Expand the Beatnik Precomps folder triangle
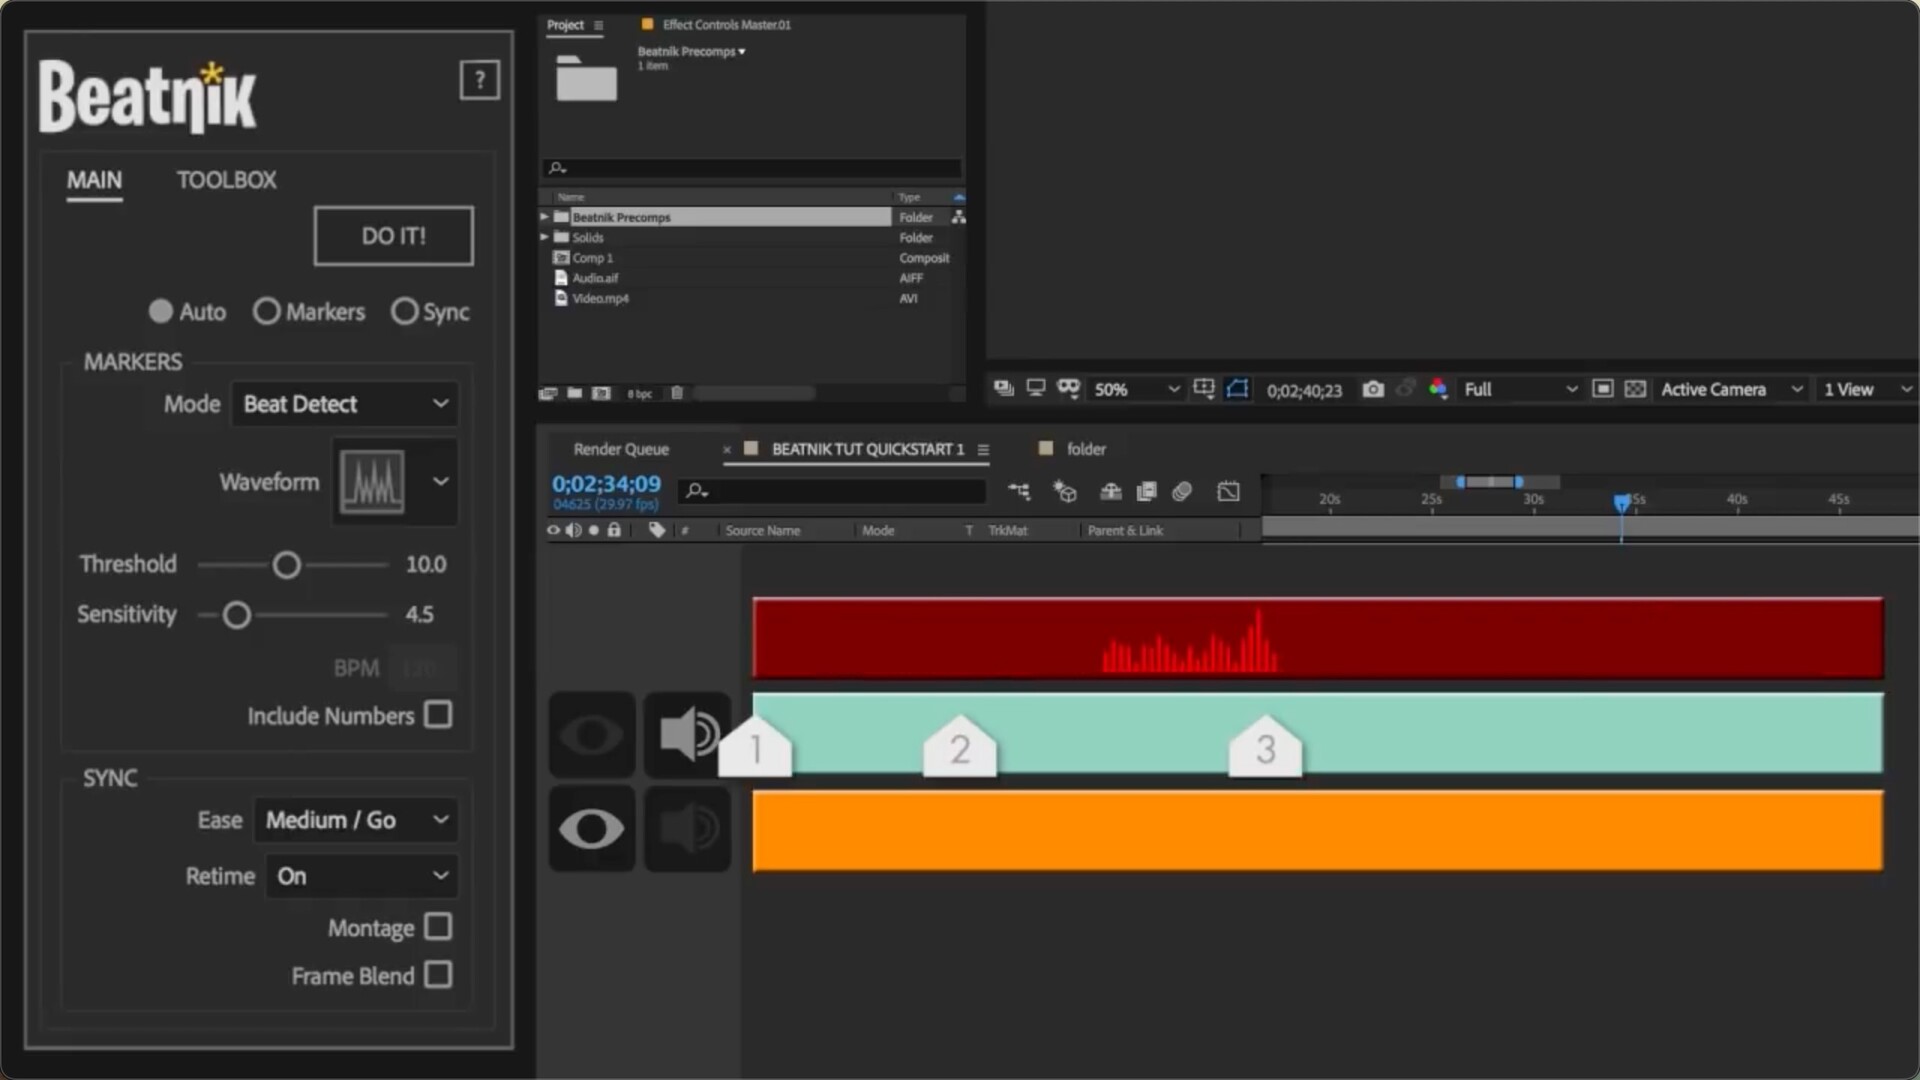Viewport: 1920px width, 1080px height. point(545,217)
